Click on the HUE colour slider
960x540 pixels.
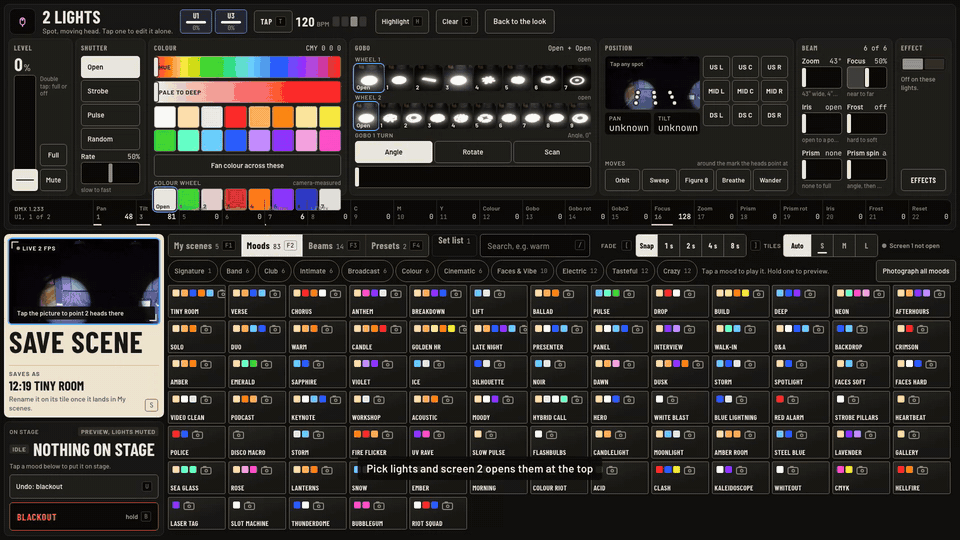click(247, 67)
